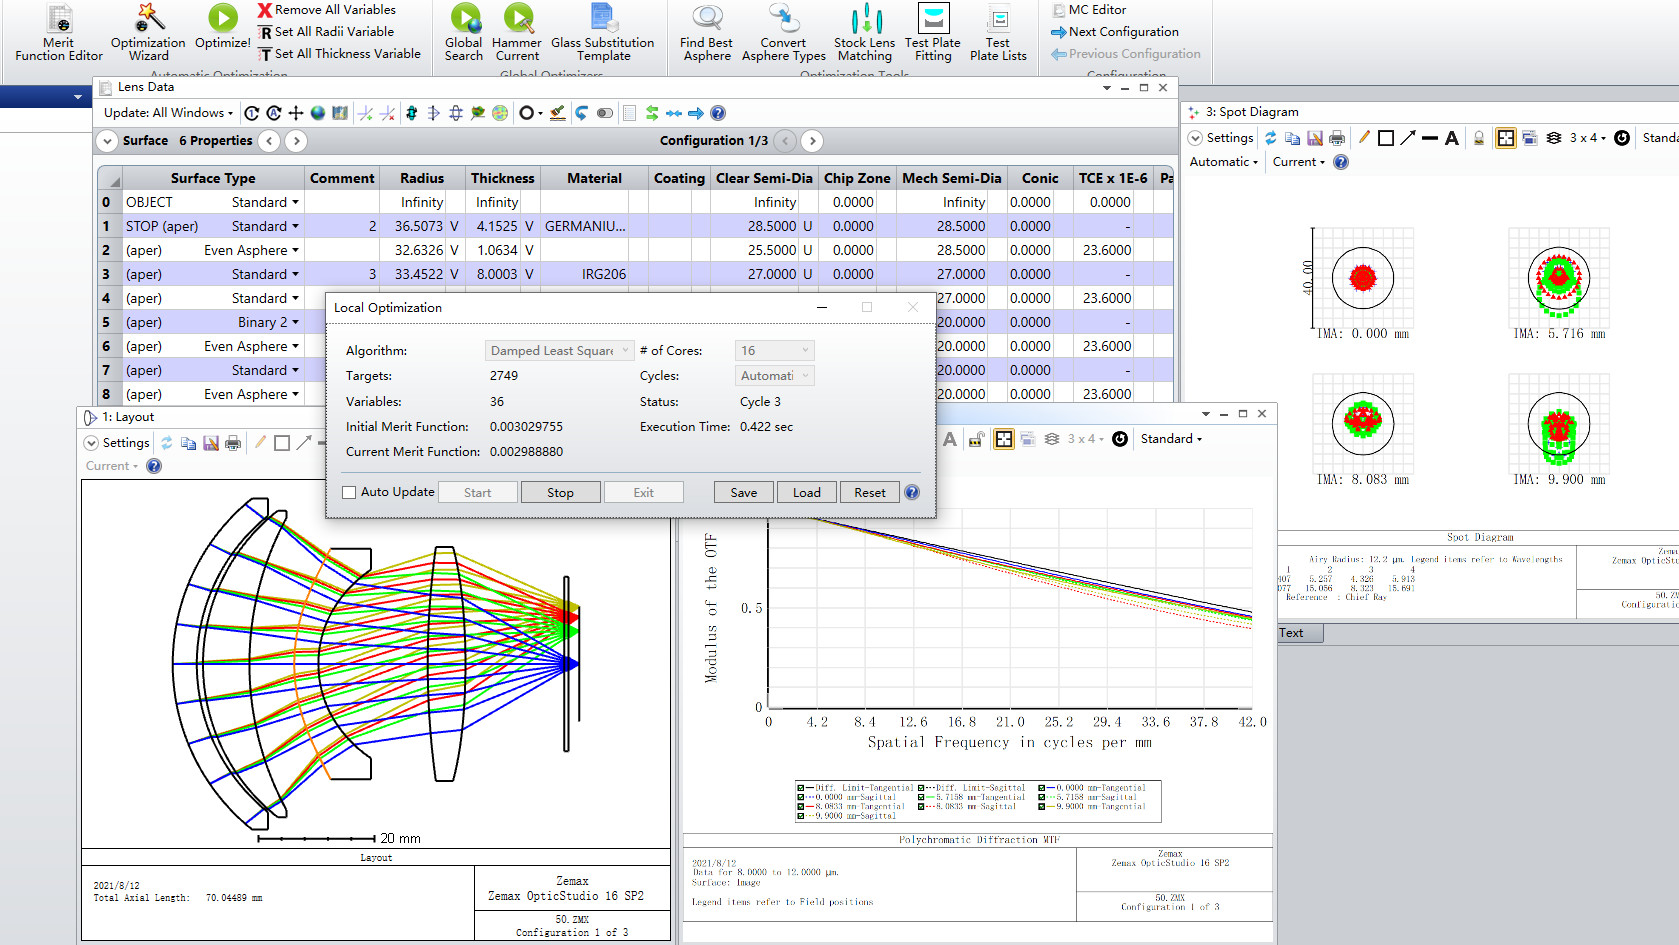This screenshot has width=1679, height=945.
Task: Open Convert Asphere Types tool
Action: click(783, 33)
